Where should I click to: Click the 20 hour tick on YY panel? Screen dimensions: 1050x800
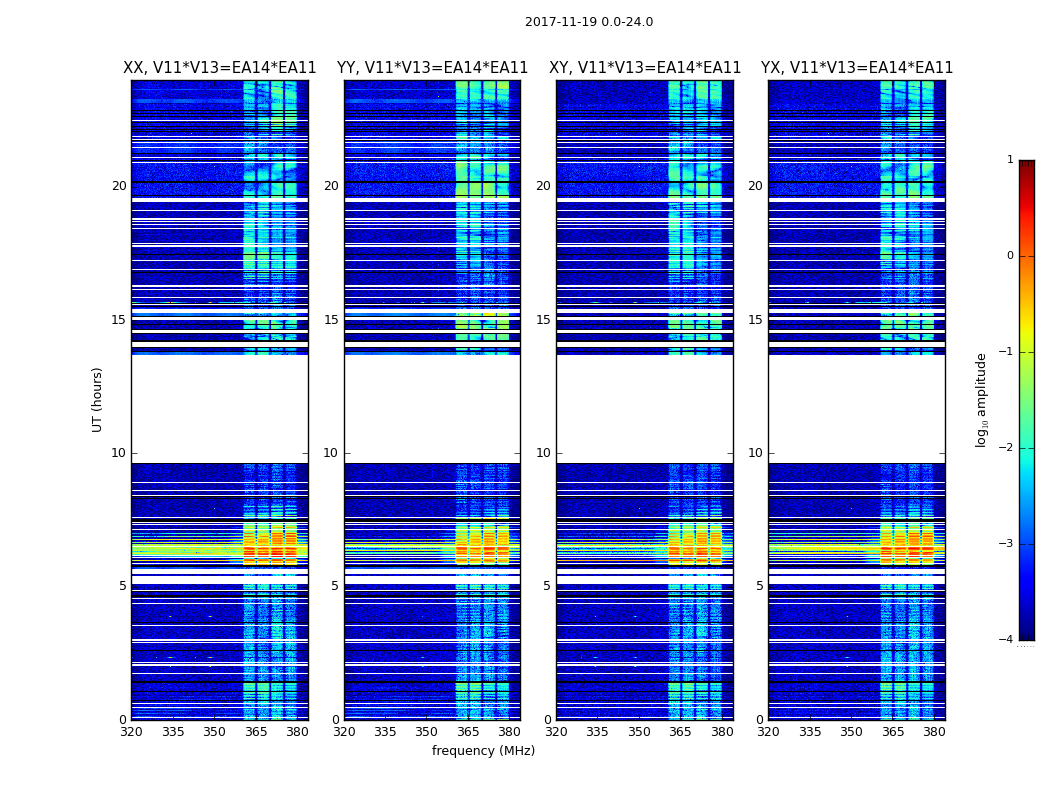pos(331,185)
